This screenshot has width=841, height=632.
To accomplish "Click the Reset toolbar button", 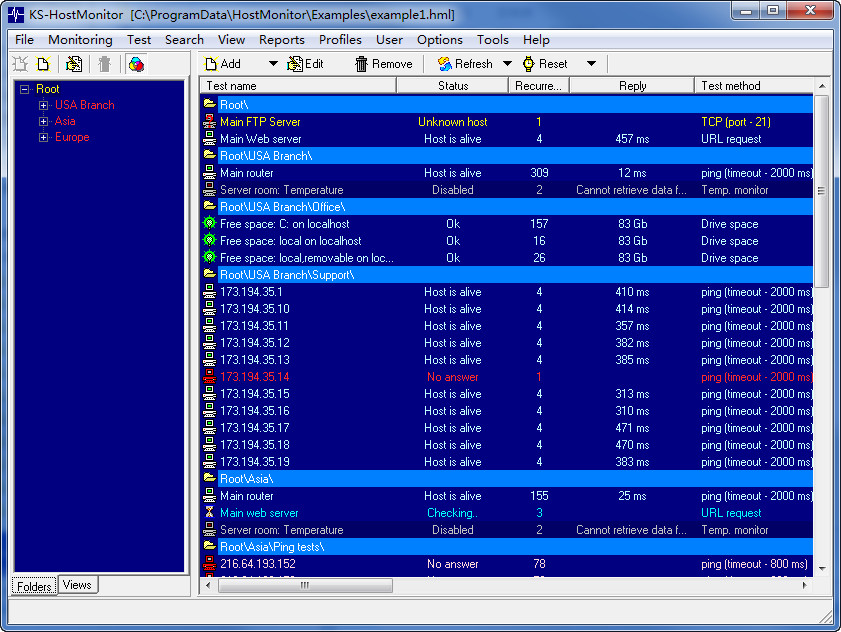I will click(545, 64).
